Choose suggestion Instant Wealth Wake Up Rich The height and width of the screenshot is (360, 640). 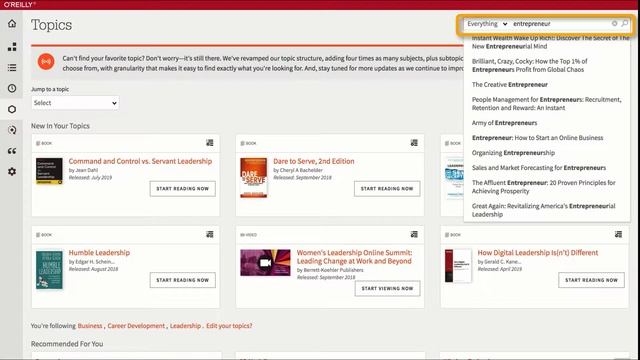pyautogui.click(x=550, y=42)
